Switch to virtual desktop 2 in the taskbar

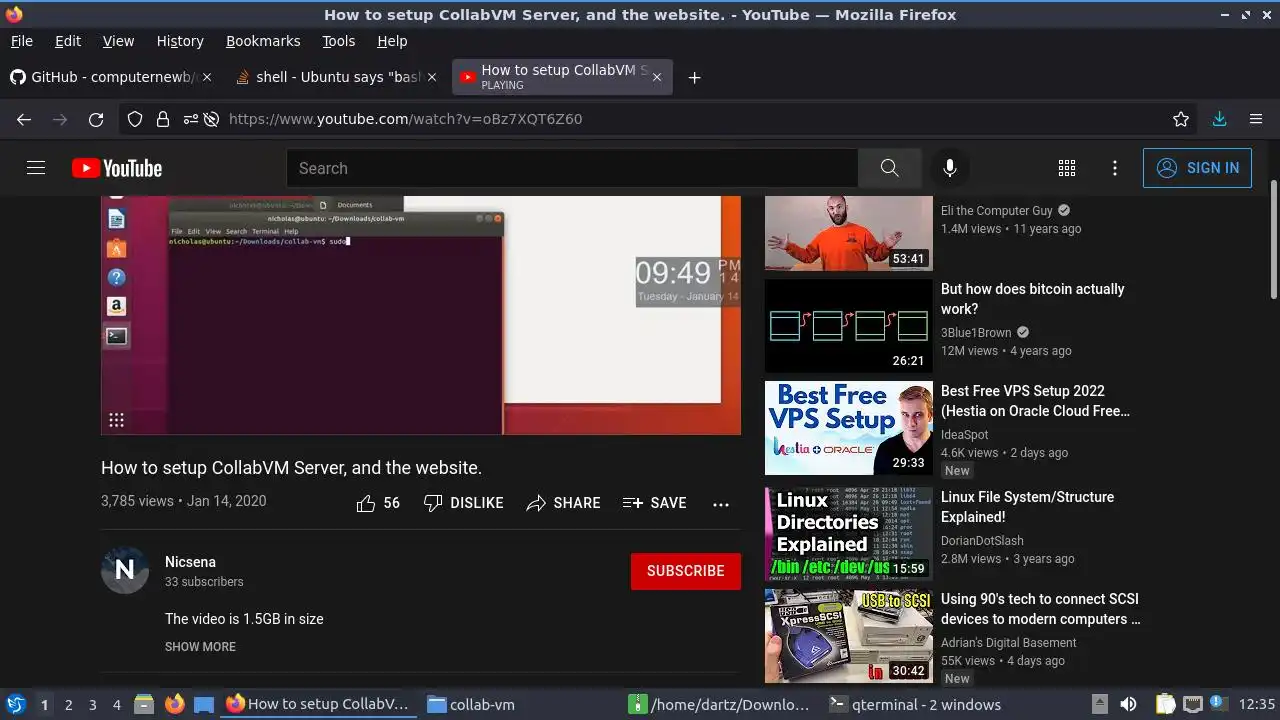[x=68, y=704]
